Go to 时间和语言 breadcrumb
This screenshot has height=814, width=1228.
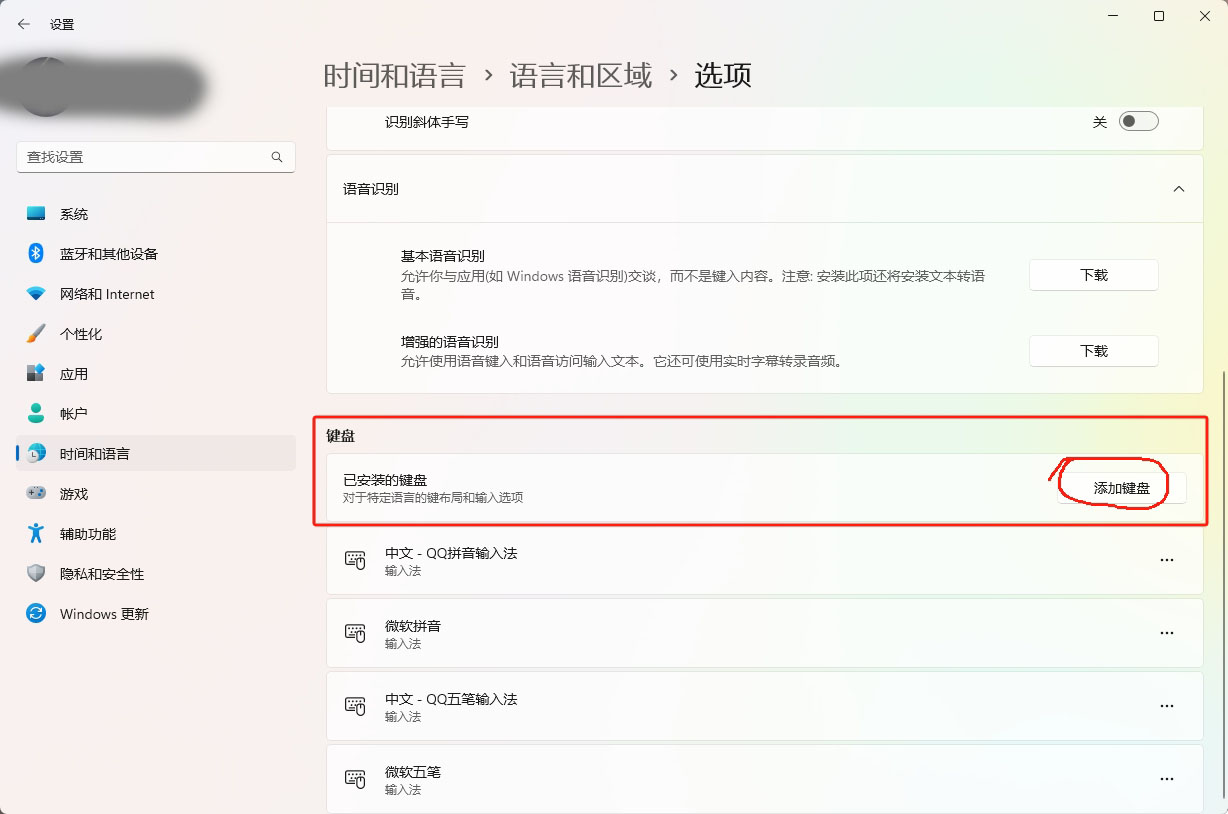click(x=394, y=75)
